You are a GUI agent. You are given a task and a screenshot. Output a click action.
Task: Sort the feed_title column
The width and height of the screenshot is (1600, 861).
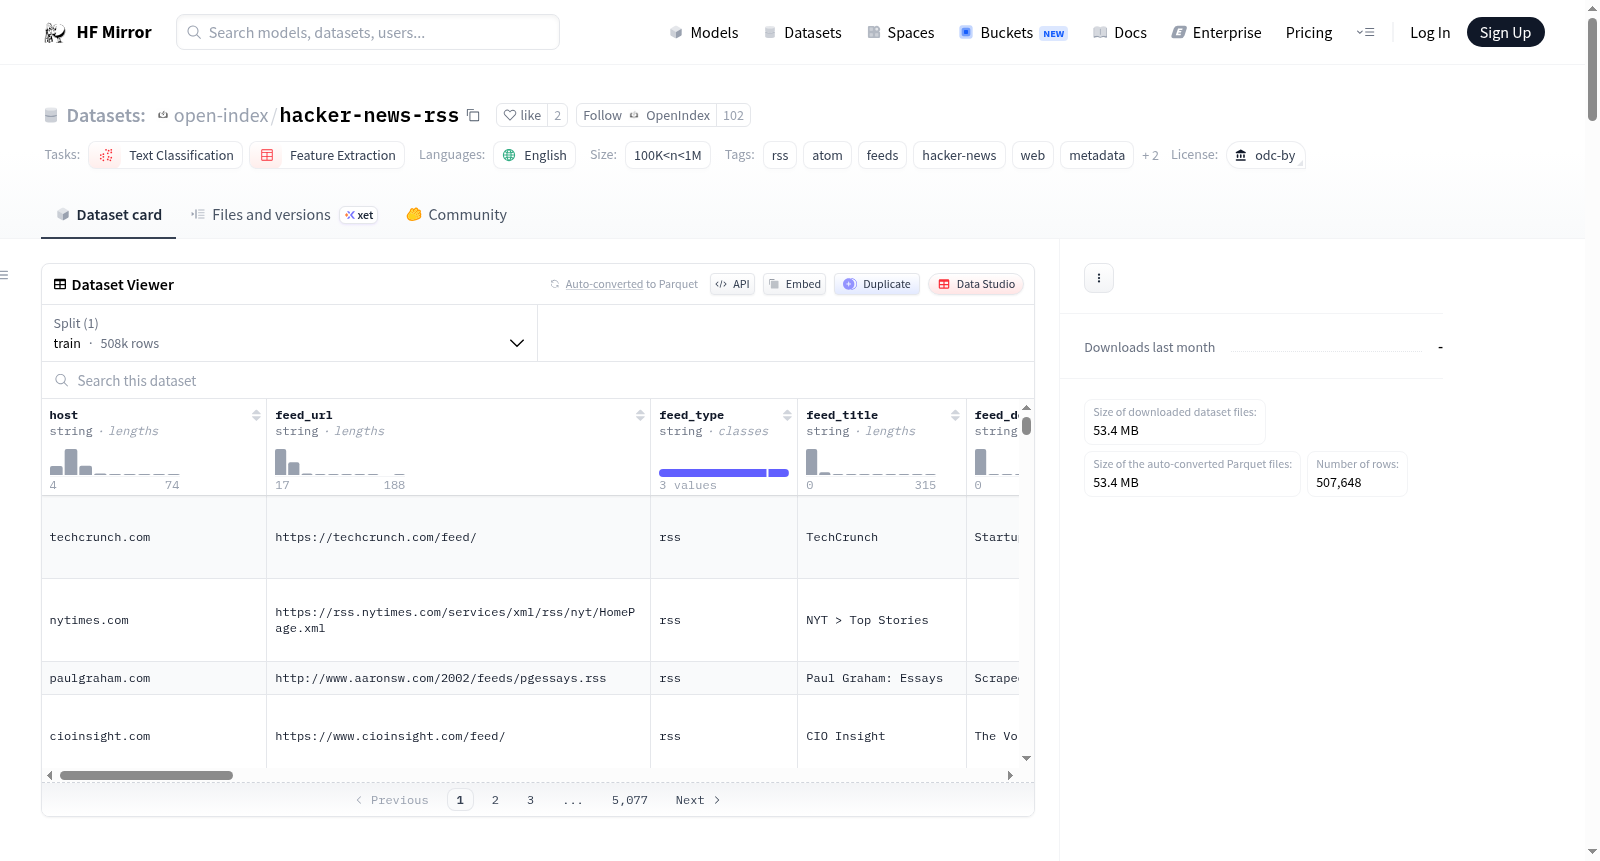tap(955, 415)
